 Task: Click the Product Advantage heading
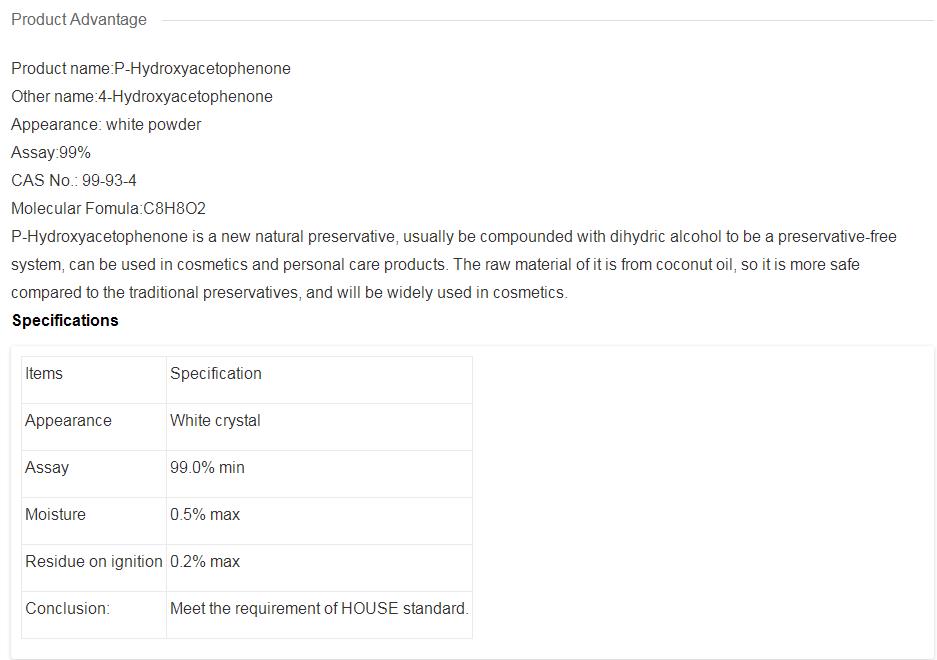pos(79,19)
